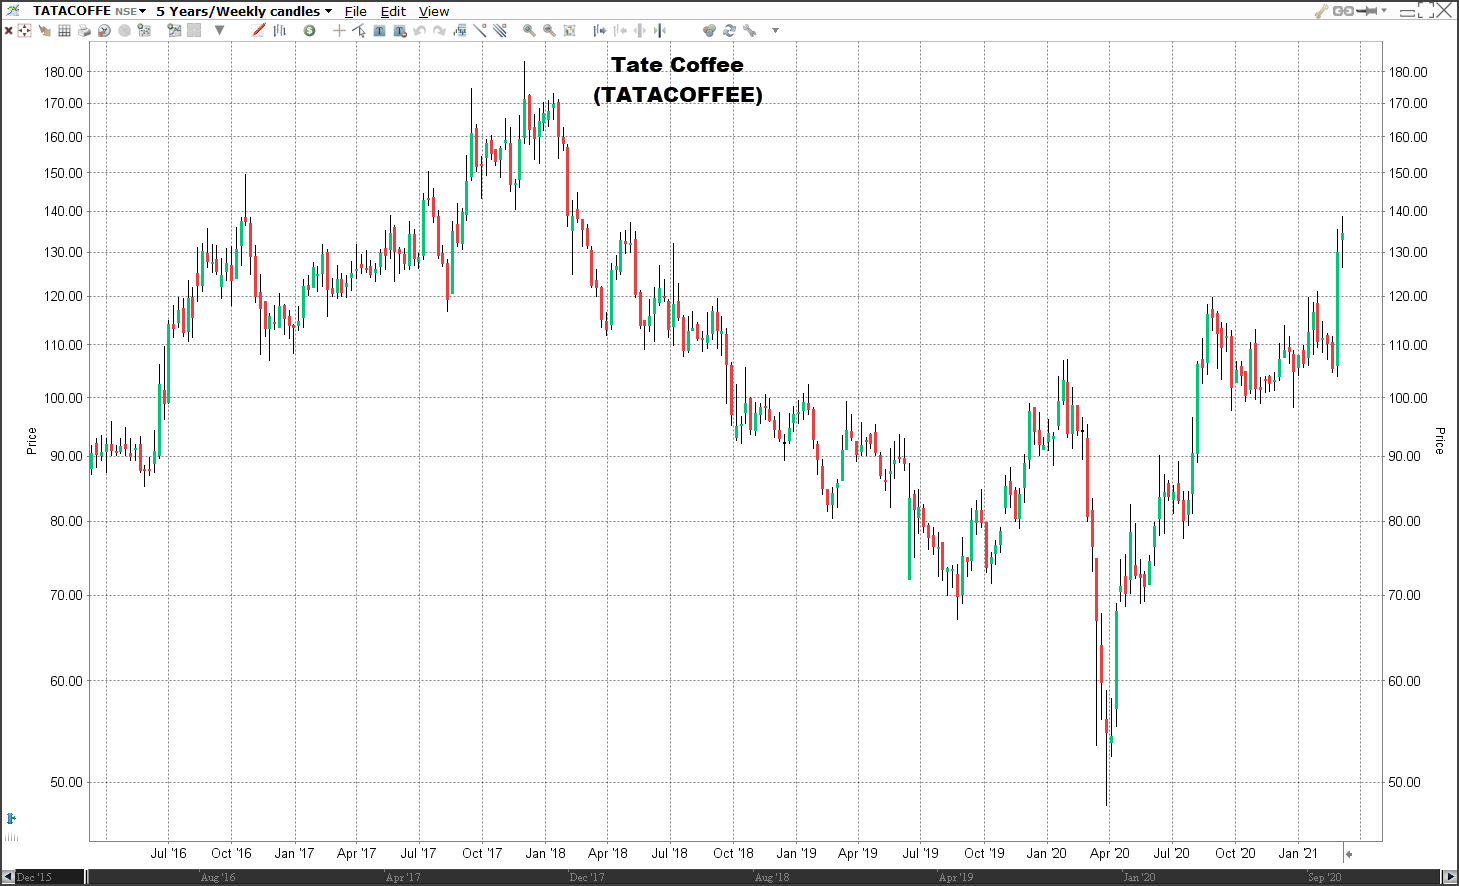Click the data grid table icon

click(64, 31)
